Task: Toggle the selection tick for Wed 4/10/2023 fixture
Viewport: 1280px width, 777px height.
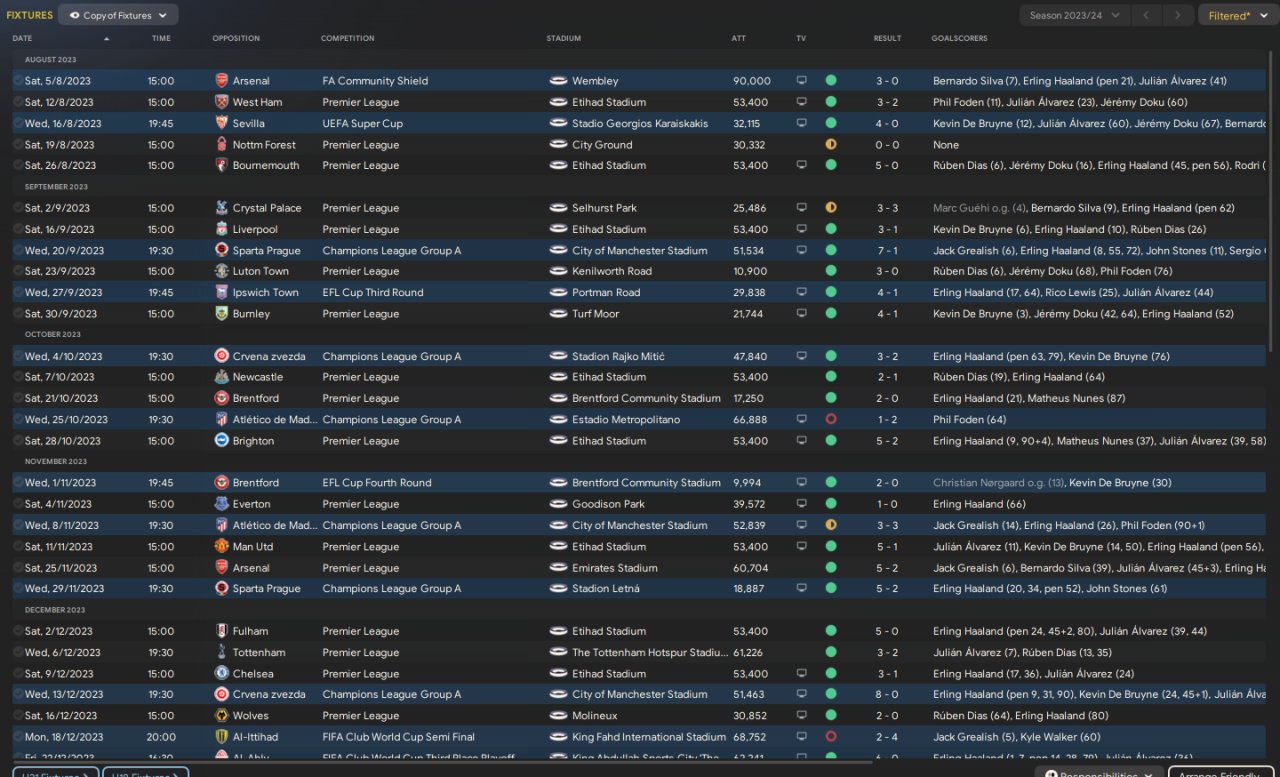Action: [18, 356]
